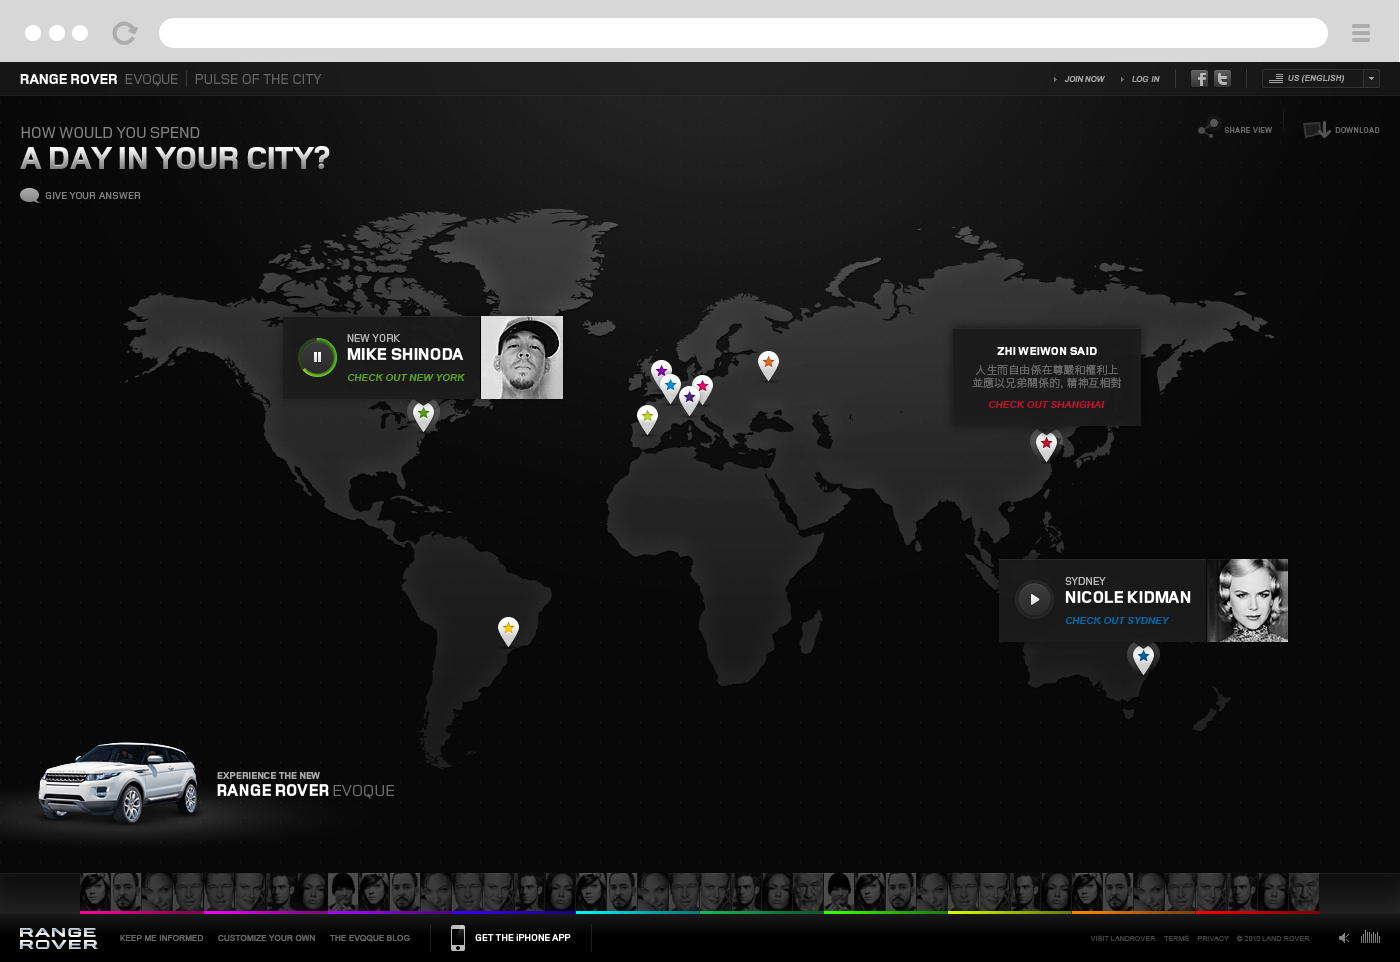Pause the Mike Shinoda New York clip
Image resolution: width=1400 pixels, height=962 pixels.
[x=317, y=357]
